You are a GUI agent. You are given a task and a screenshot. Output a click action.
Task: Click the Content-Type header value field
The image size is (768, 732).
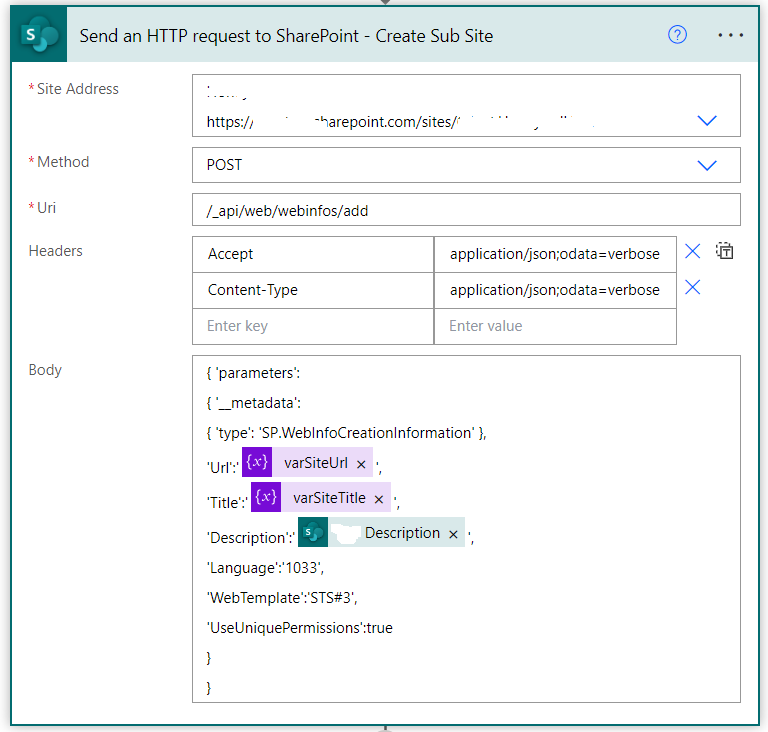pos(555,290)
